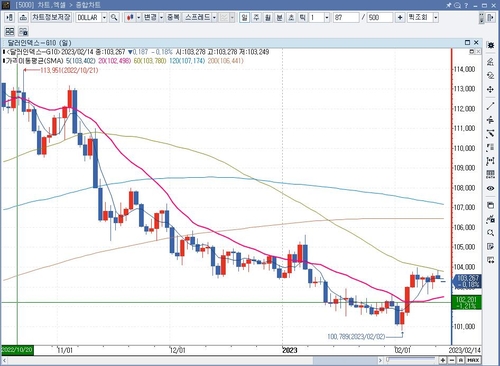The image size is (500, 366).
Task: Click the four-pane layout icon in second toolbar row
Action: [x=10, y=32]
